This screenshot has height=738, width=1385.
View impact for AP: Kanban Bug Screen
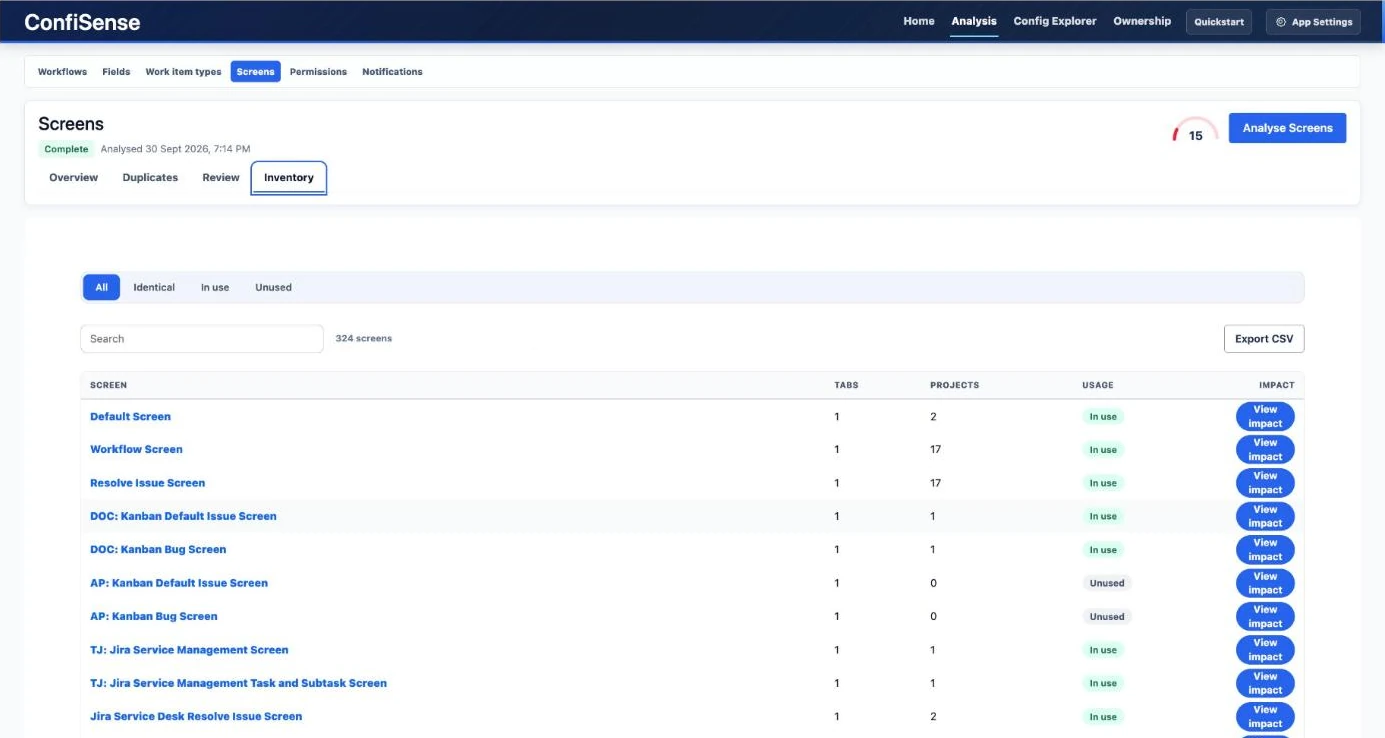point(1265,617)
